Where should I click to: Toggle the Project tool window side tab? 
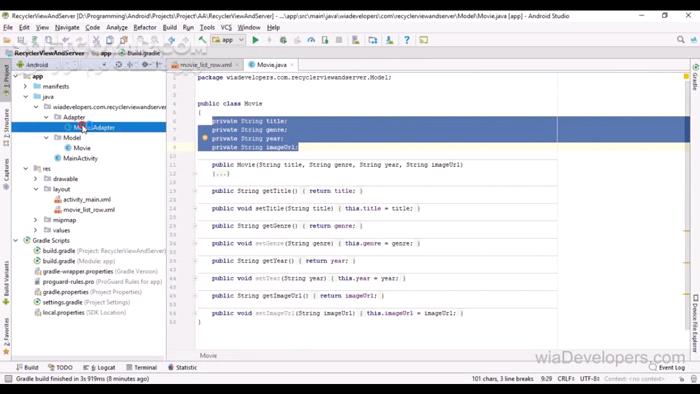point(6,80)
